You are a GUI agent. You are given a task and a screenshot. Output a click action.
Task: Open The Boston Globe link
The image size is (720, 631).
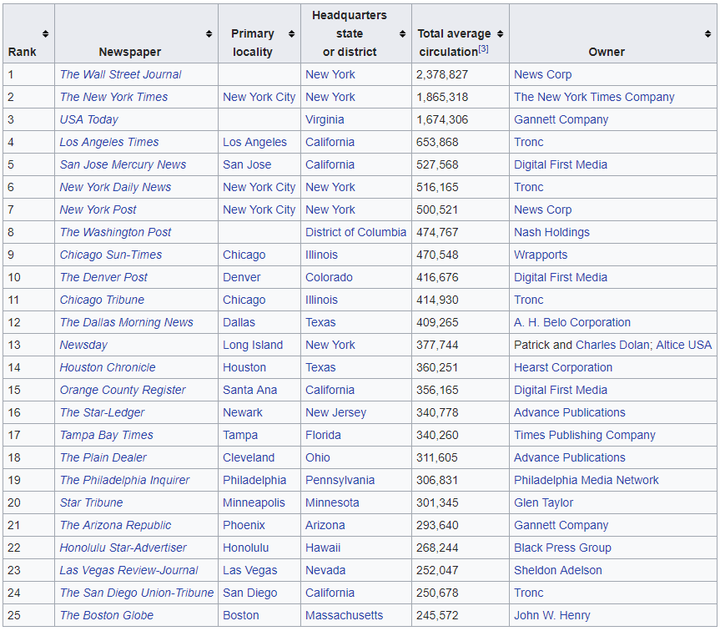107,615
